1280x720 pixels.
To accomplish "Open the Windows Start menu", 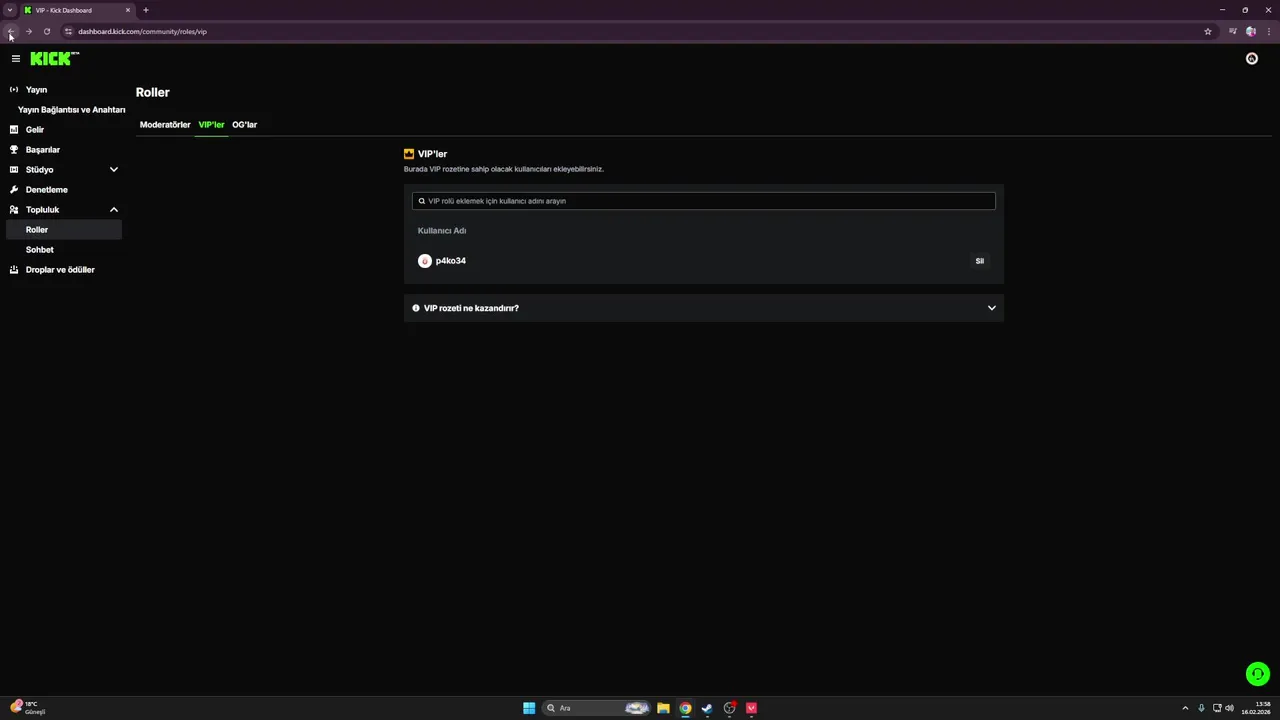I will (x=529, y=708).
